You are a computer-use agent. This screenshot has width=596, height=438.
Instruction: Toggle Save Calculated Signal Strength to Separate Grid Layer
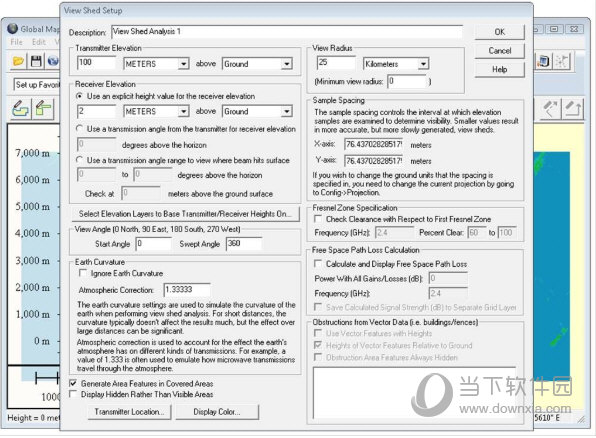coord(318,307)
